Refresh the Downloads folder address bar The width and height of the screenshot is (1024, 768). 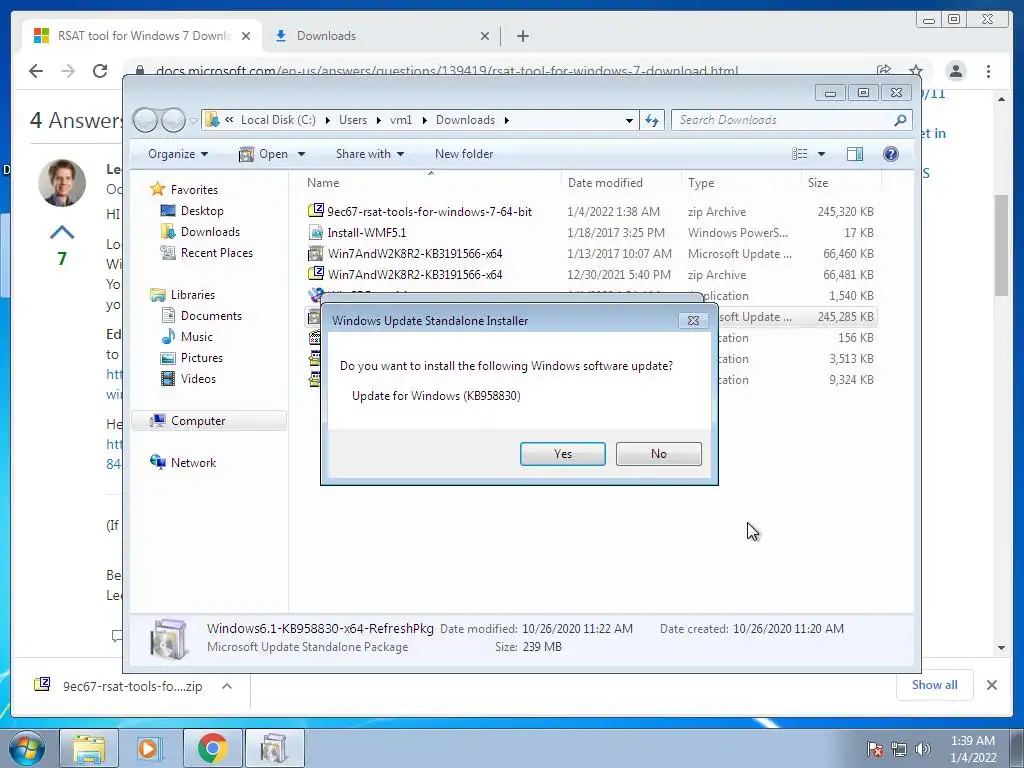652,120
